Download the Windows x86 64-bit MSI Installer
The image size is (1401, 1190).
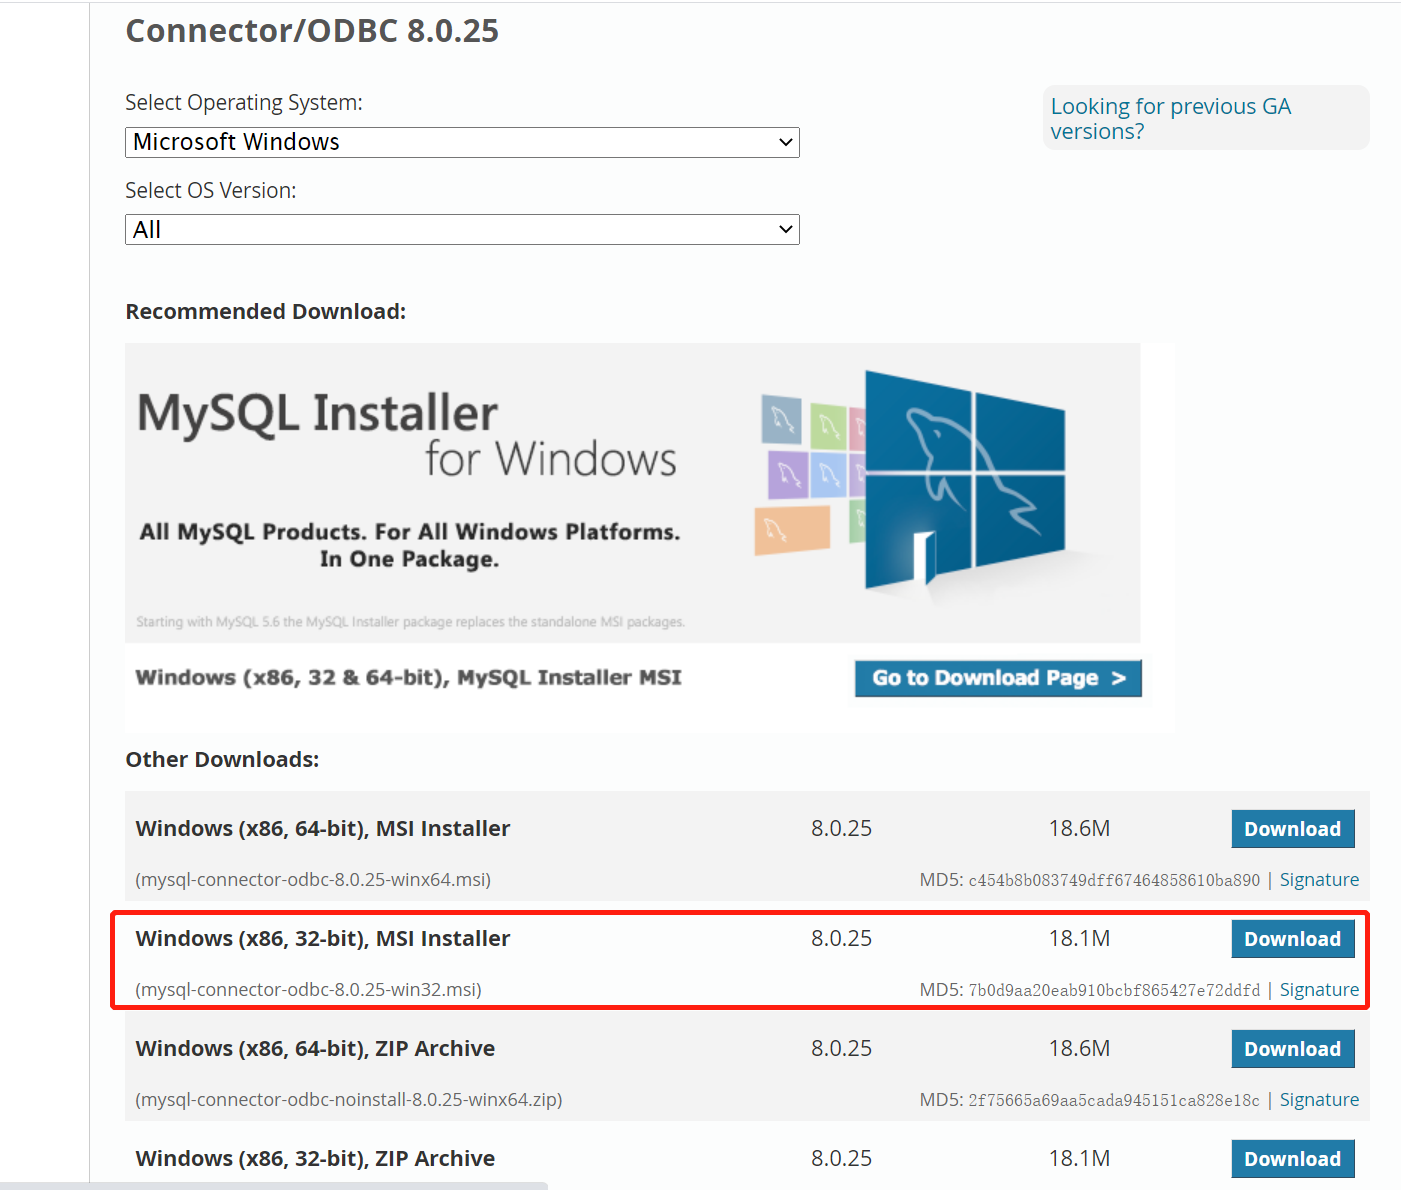pyautogui.click(x=1292, y=828)
